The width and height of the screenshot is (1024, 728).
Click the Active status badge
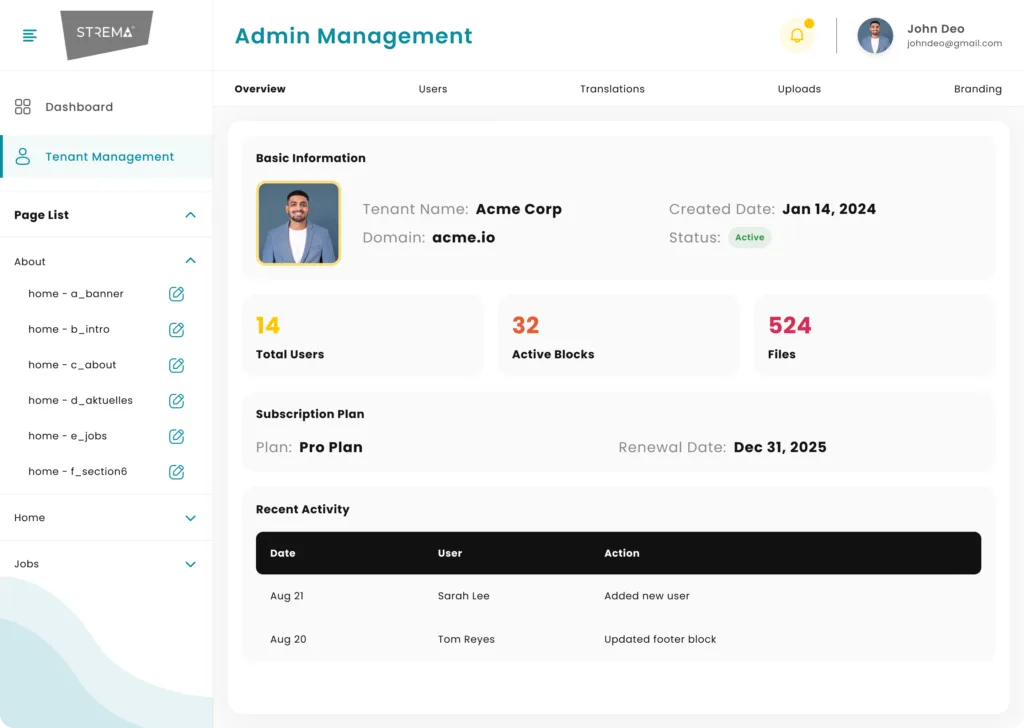point(750,237)
